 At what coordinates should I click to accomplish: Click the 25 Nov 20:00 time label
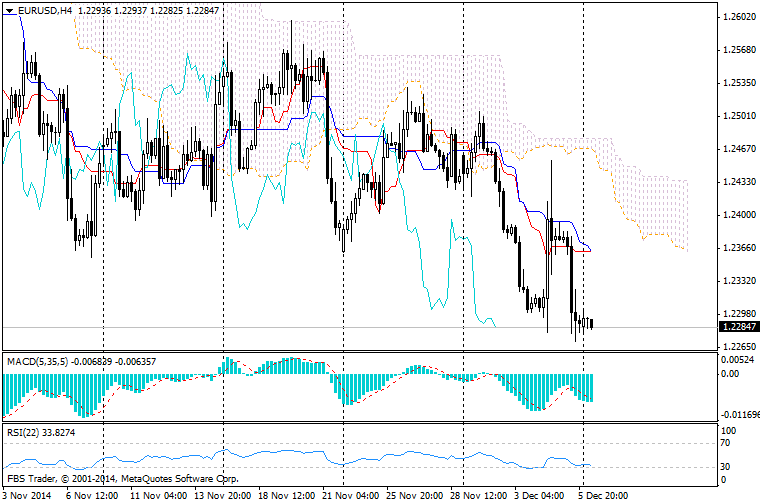point(414,496)
